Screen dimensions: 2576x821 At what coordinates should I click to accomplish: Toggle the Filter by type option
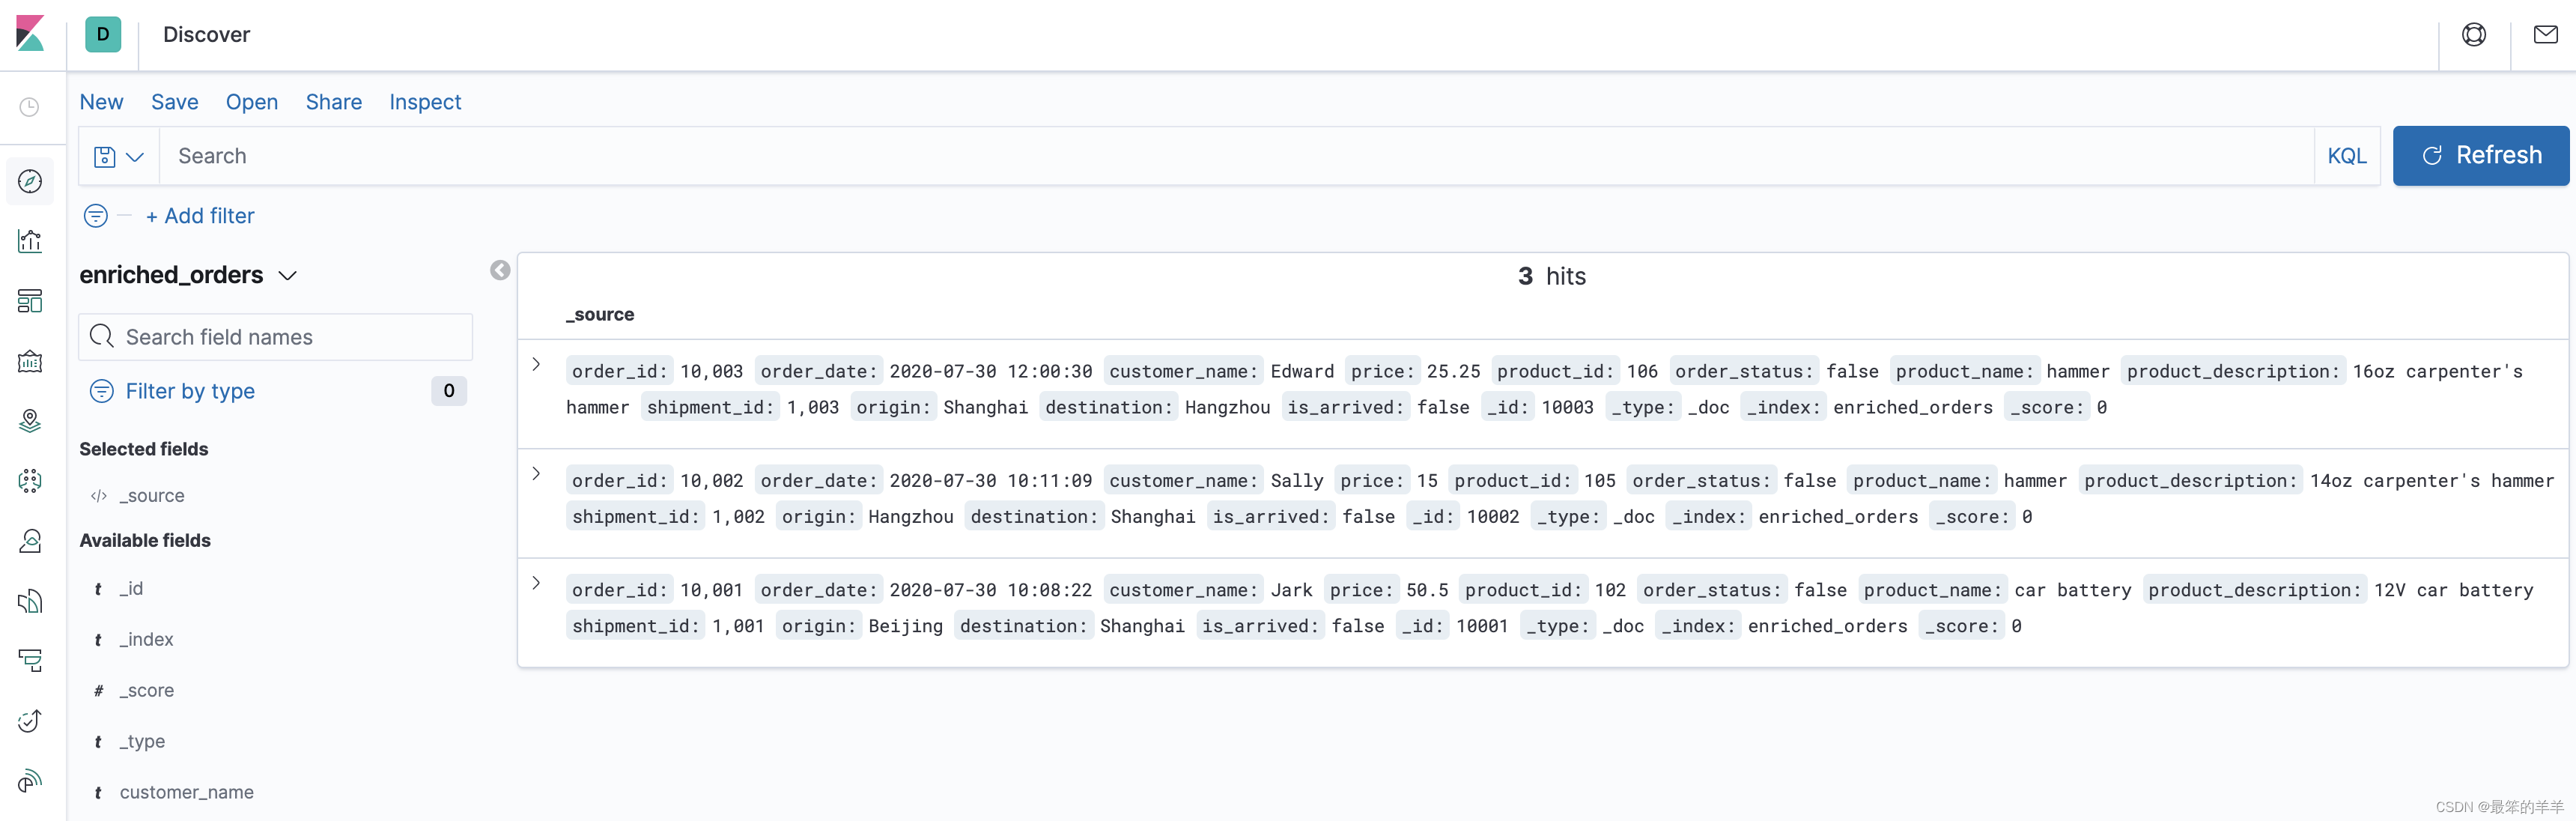click(x=189, y=391)
